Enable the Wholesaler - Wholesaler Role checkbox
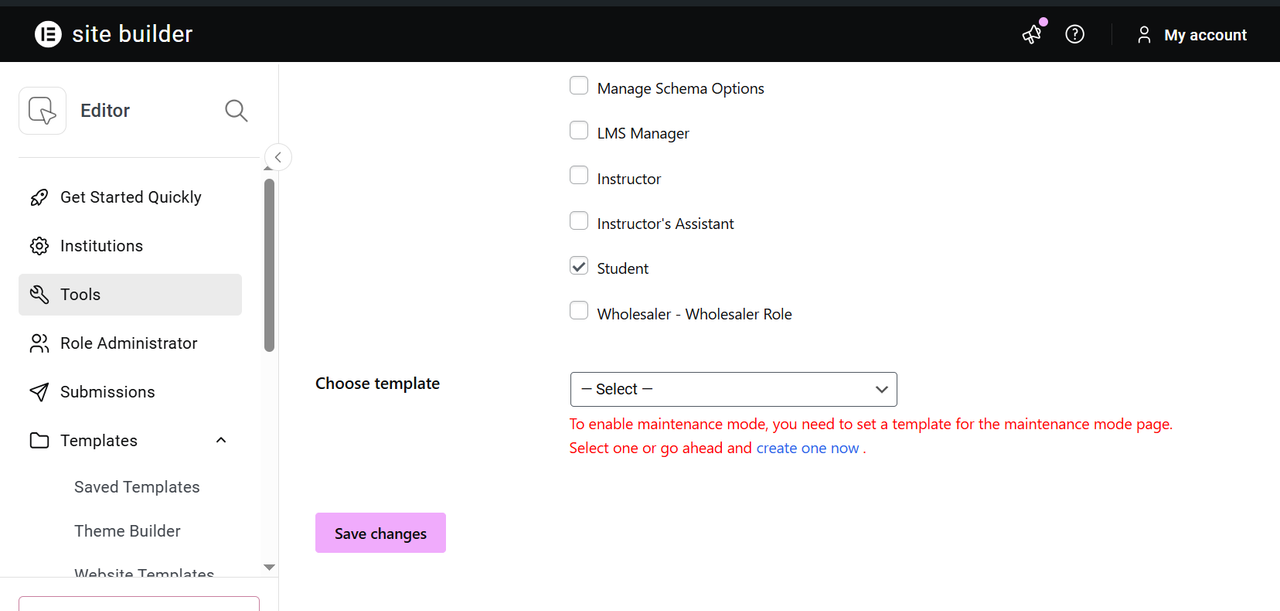 pyautogui.click(x=579, y=311)
